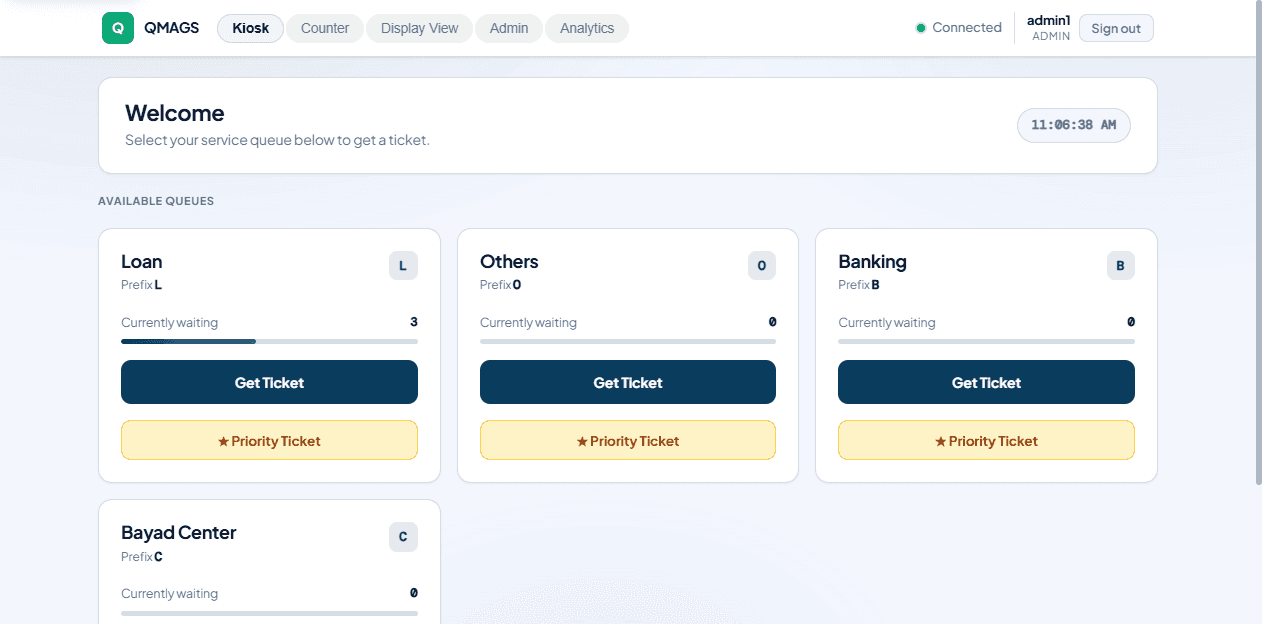The image size is (1262, 624).
Task: Click the Banking card title
Action: (872, 261)
